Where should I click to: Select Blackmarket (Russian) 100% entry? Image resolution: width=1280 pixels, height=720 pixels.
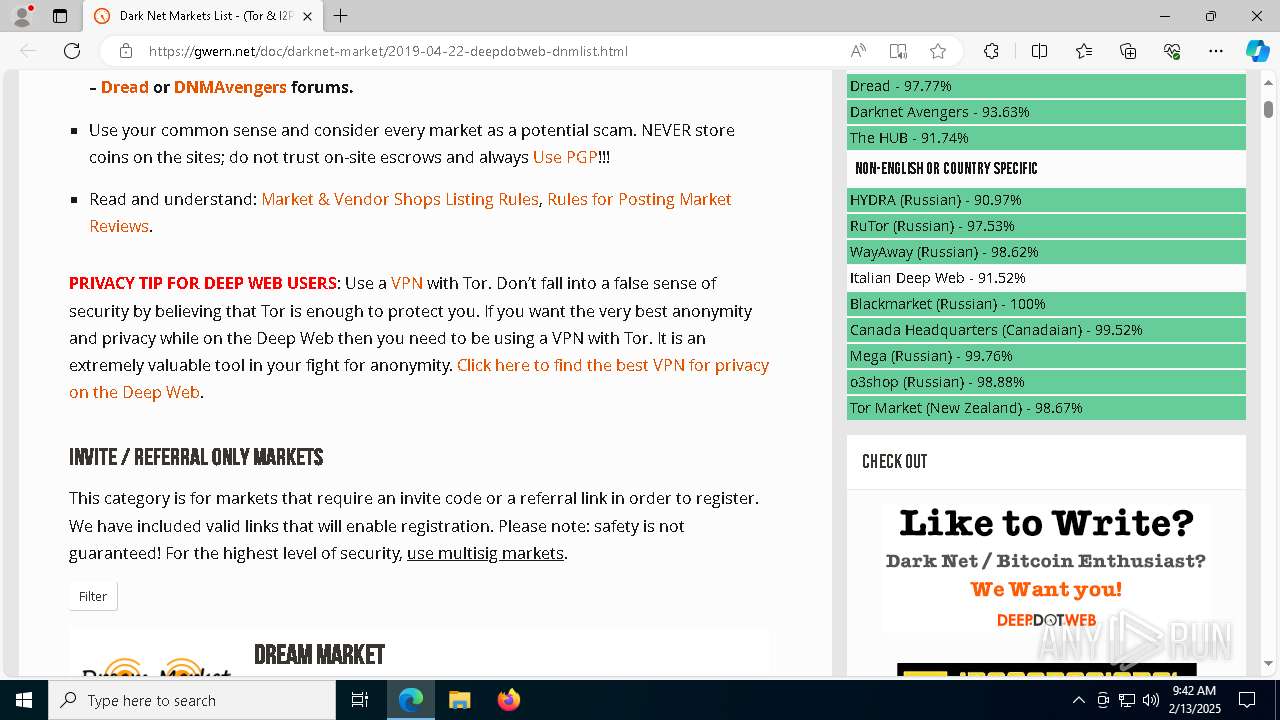(x=1046, y=304)
